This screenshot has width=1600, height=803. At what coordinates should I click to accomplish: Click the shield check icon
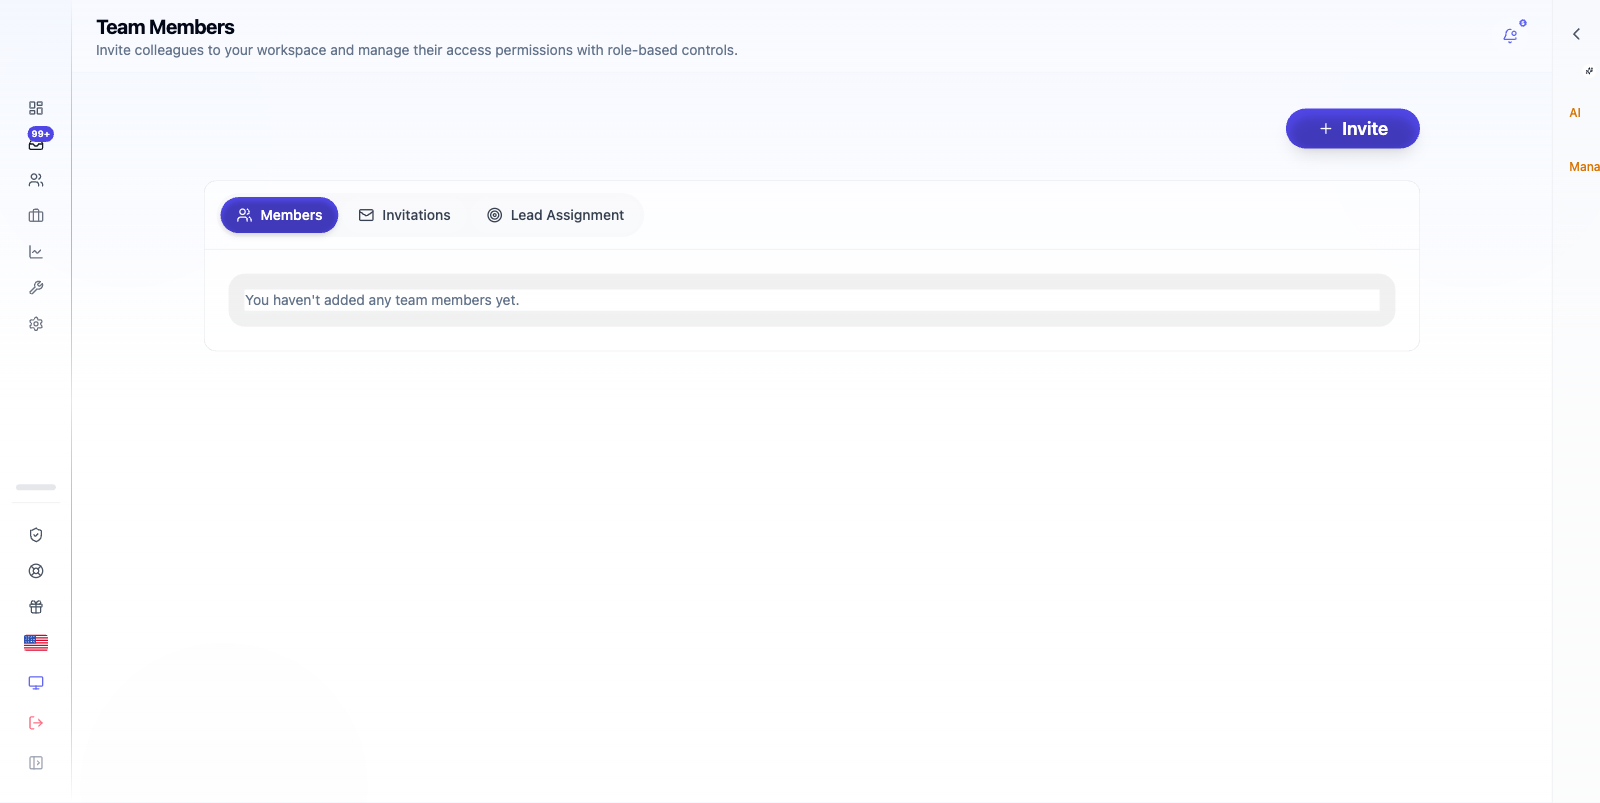(x=36, y=535)
